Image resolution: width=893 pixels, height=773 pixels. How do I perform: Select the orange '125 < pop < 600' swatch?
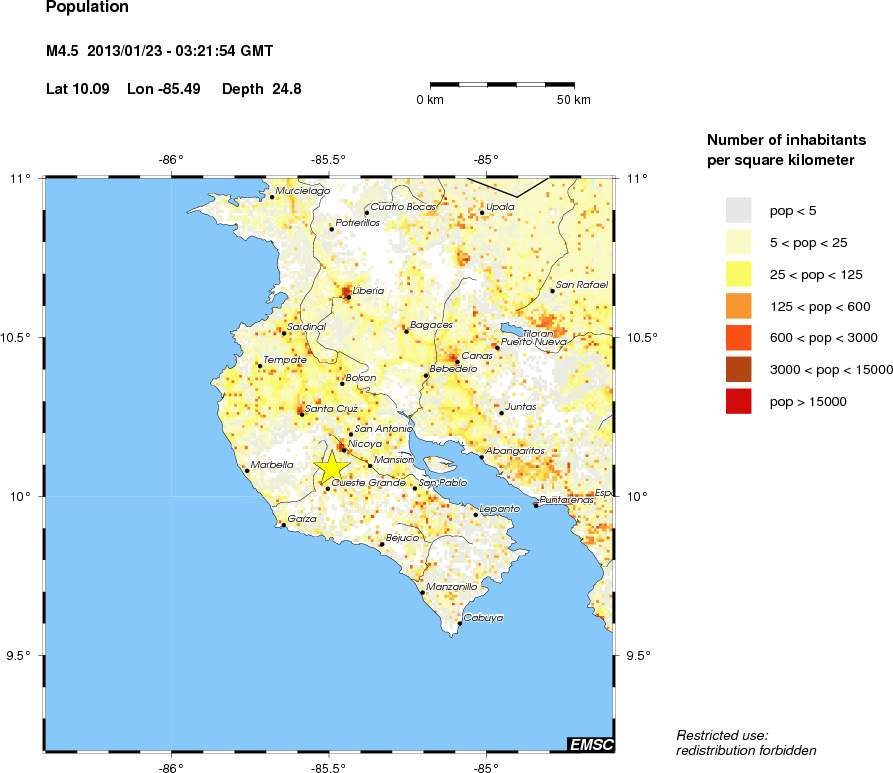point(738,306)
